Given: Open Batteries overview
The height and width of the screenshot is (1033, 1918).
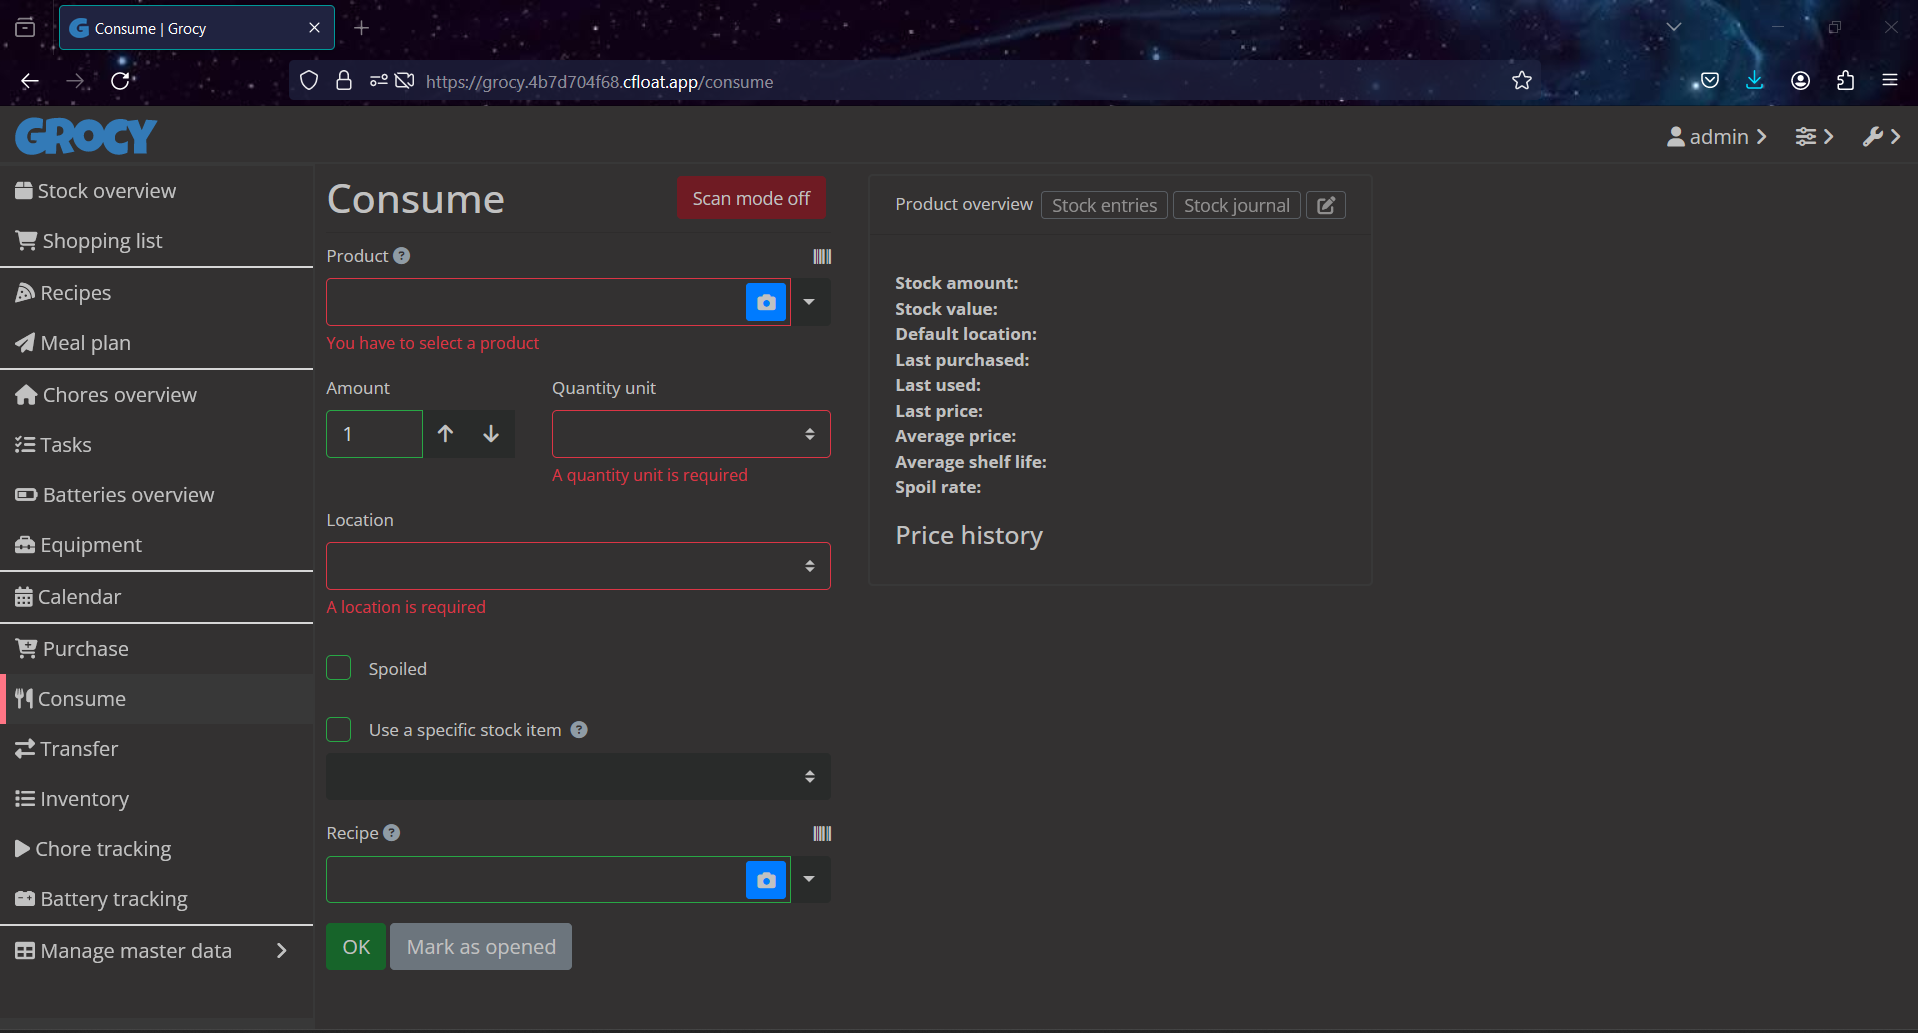Looking at the screenshot, I should pos(157,495).
